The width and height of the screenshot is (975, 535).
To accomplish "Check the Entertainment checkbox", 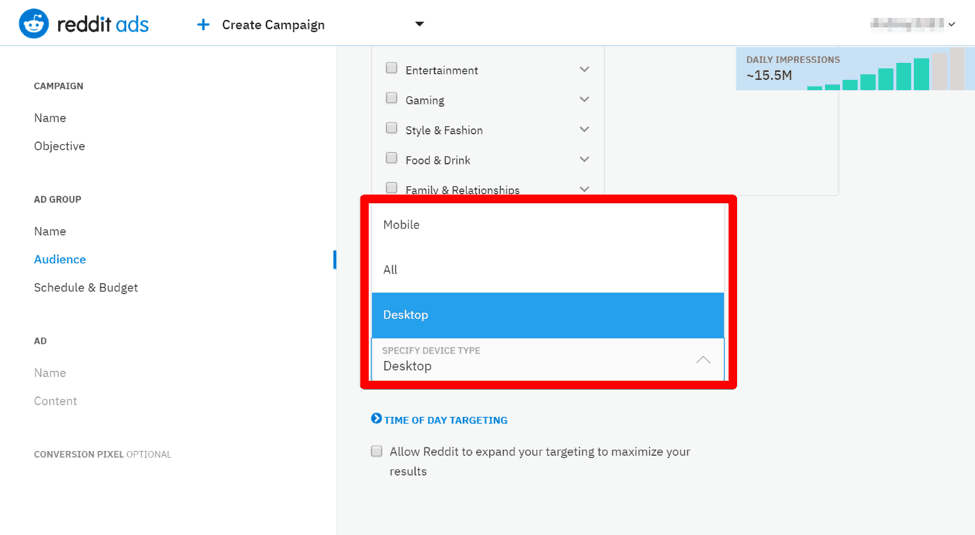I will [392, 69].
